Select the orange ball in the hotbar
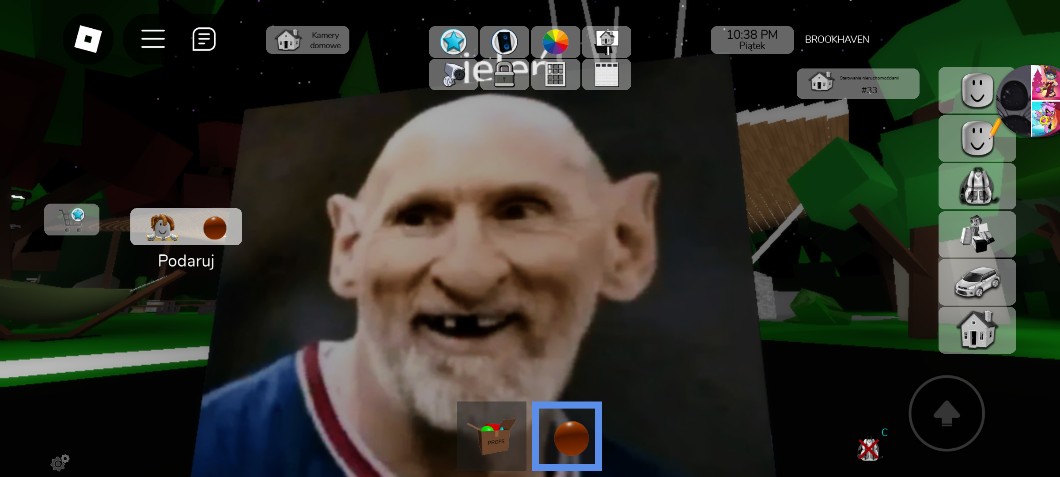This screenshot has width=1060, height=477. click(567, 436)
